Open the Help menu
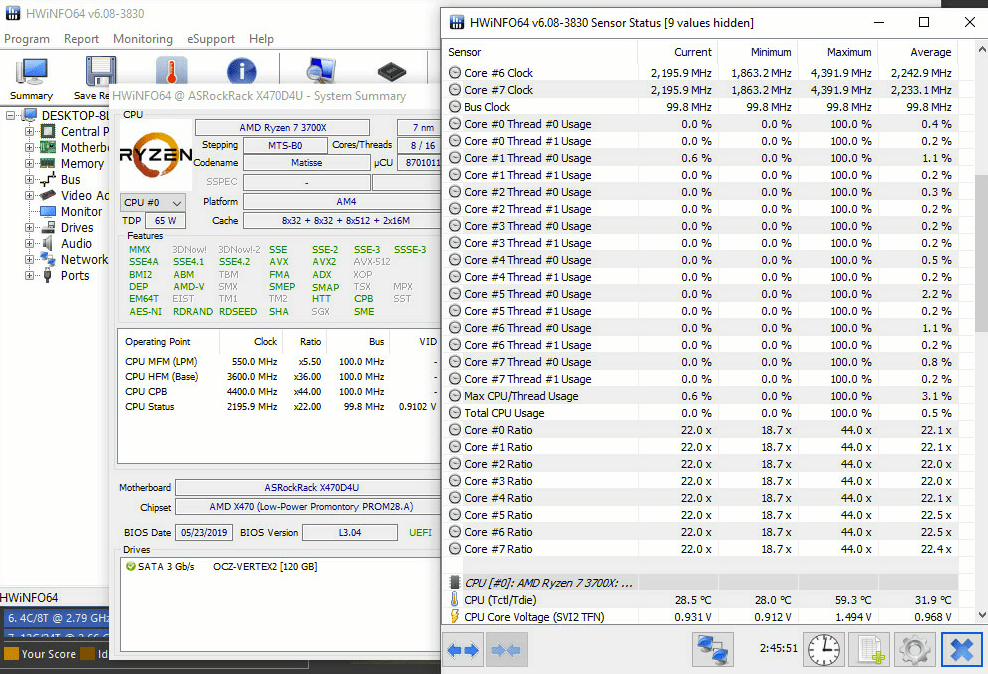Screen dimensions: 988x674 pyautogui.click(x=261, y=39)
